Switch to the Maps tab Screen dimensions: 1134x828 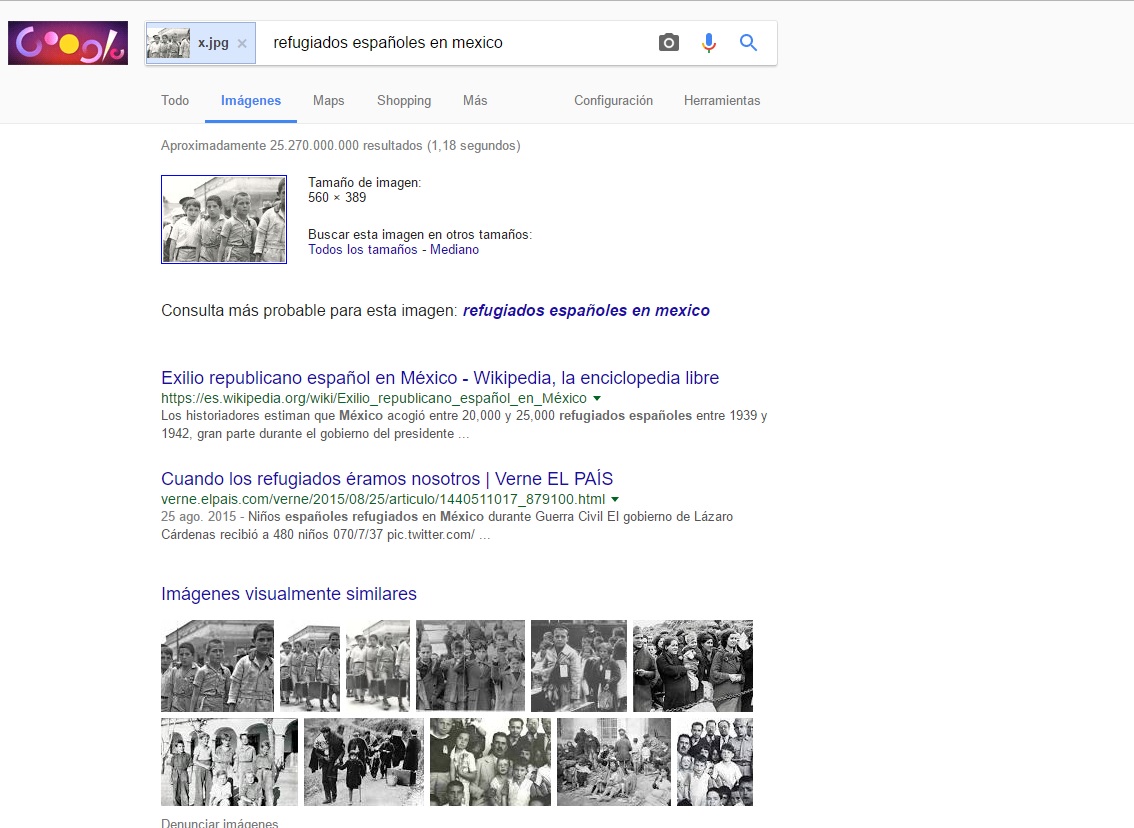(328, 101)
